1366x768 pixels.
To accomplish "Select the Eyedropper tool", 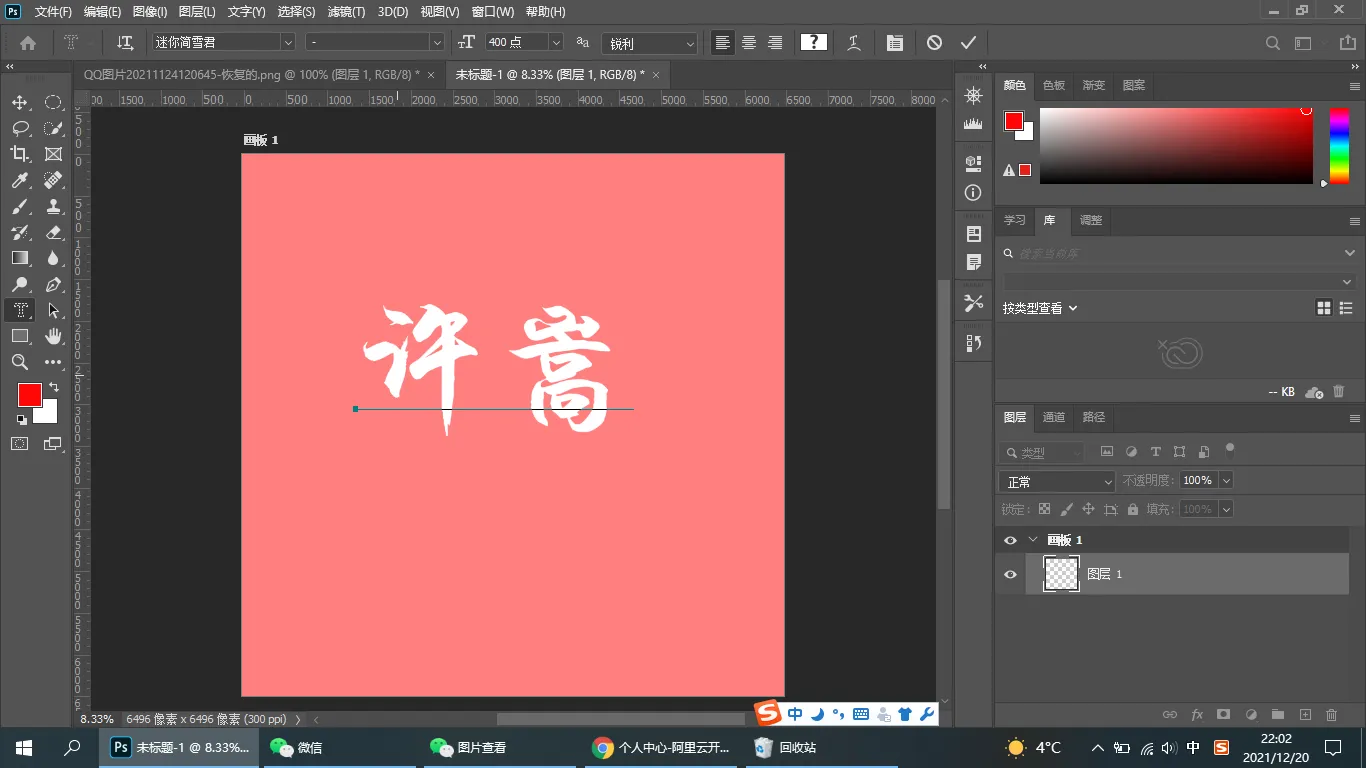I will (x=20, y=180).
